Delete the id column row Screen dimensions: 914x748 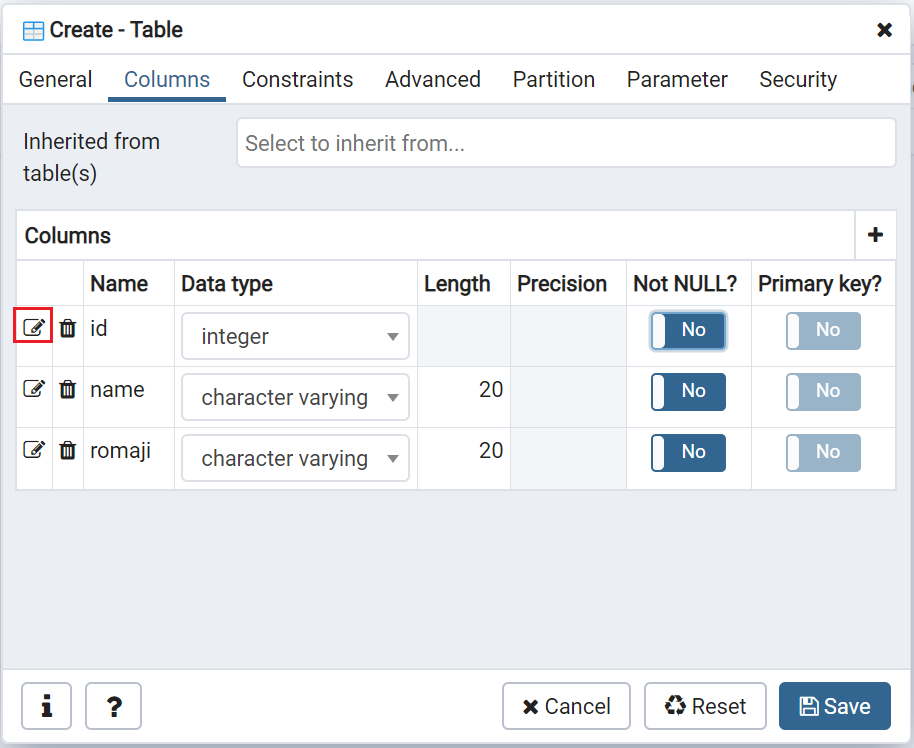(x=68, y=328)
